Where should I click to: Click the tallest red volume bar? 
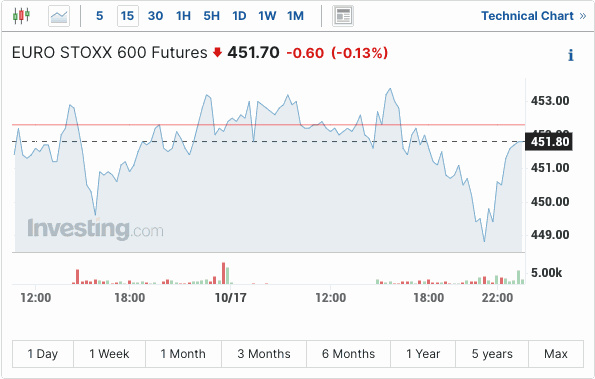[224, 273]
